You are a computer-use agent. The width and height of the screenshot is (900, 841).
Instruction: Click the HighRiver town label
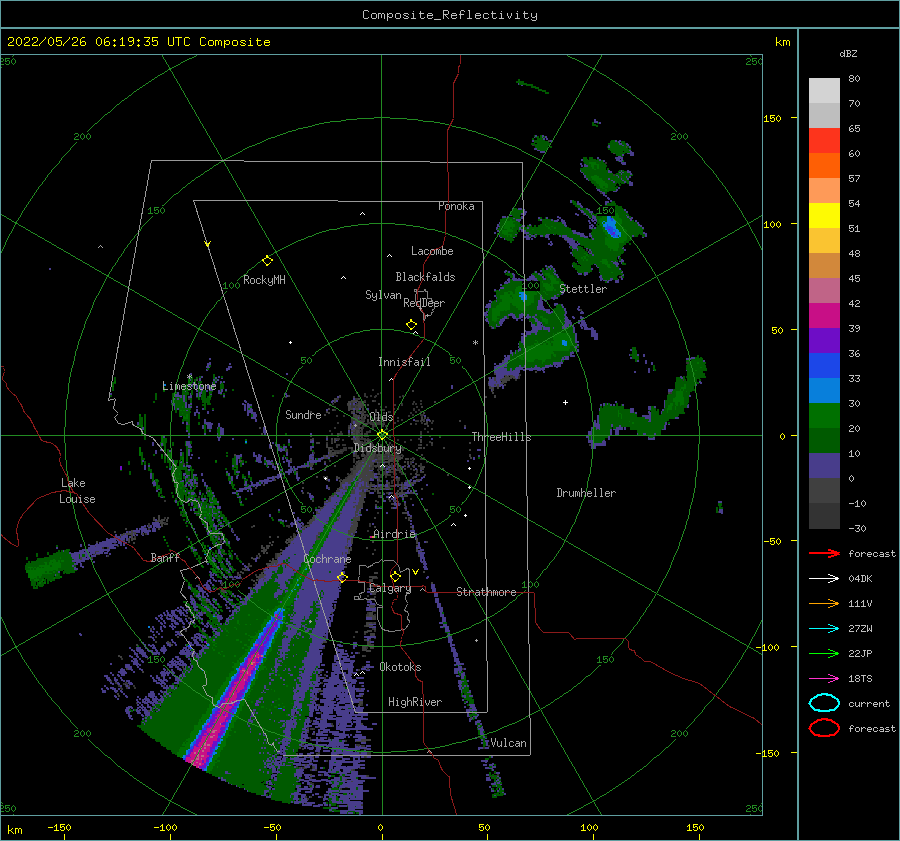coord(415,702)
